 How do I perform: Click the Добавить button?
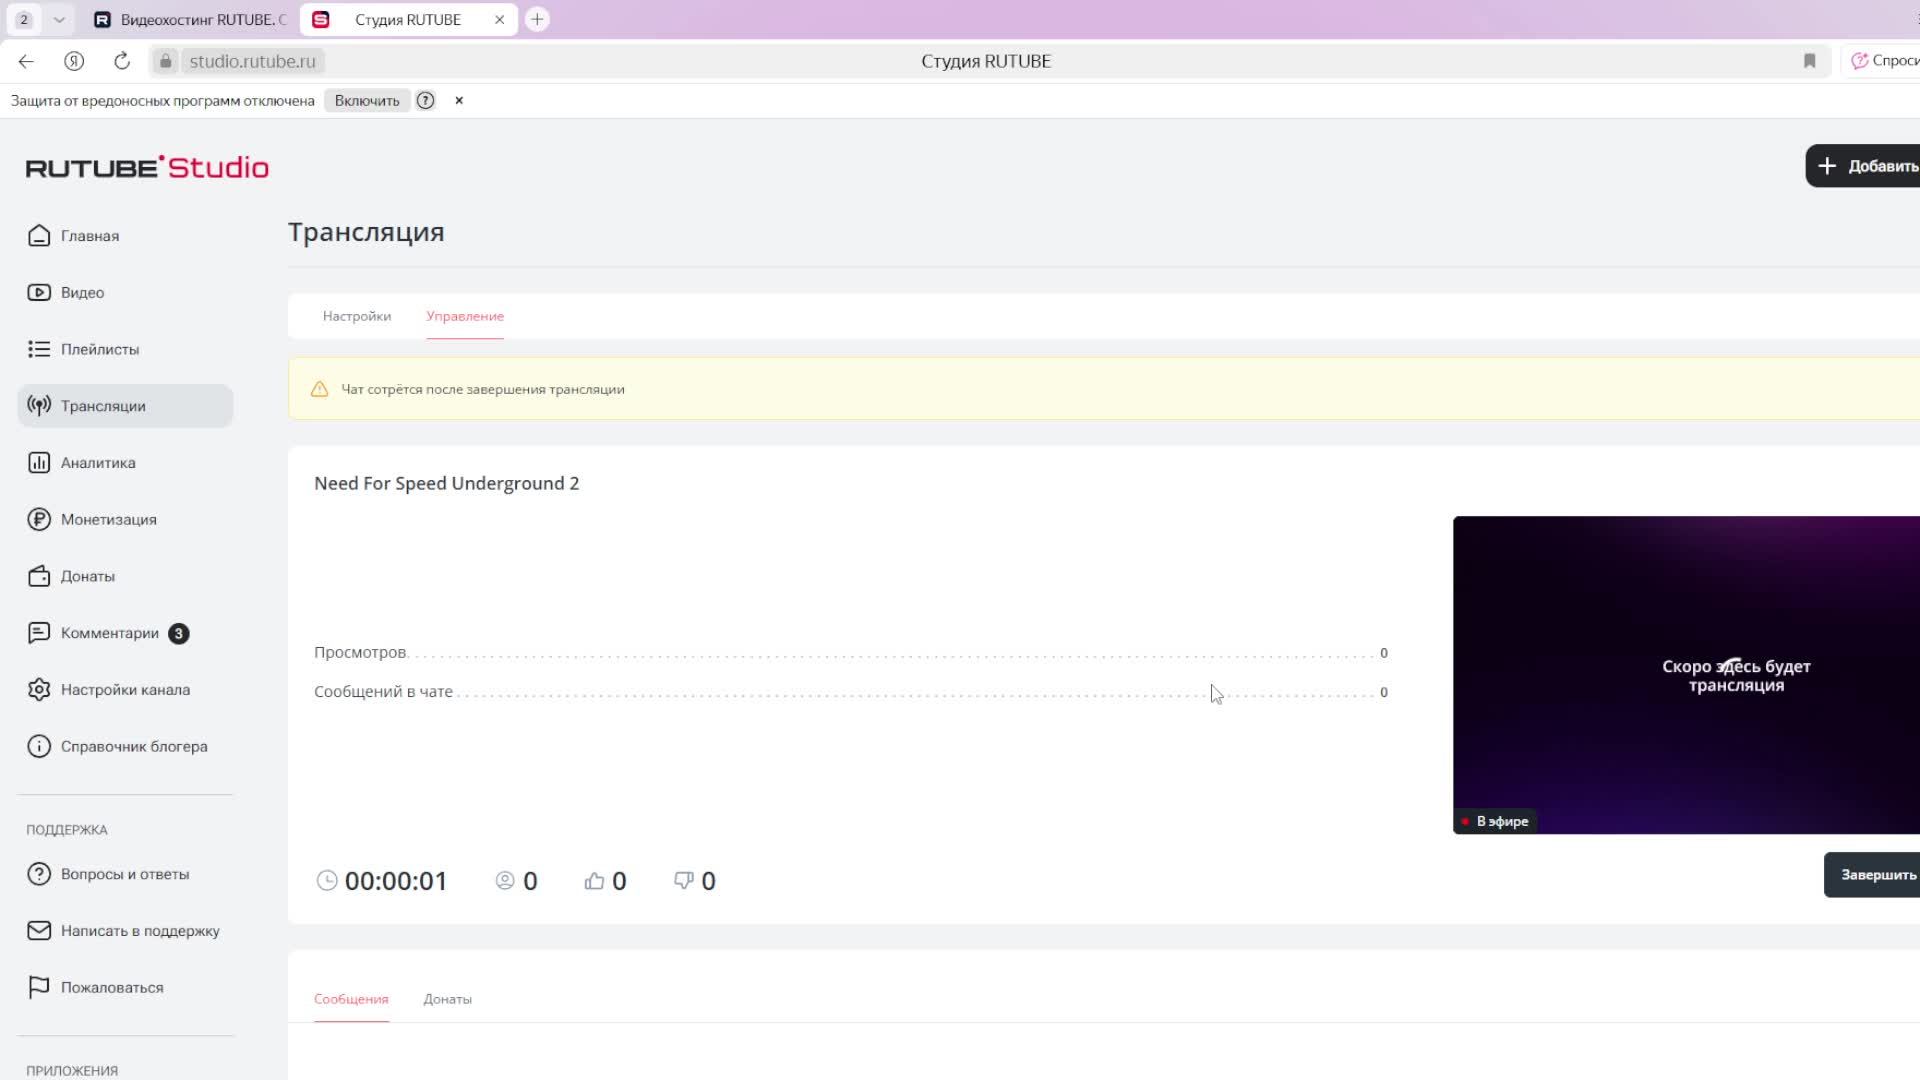pyautogui.click(x=1865, y=166)
